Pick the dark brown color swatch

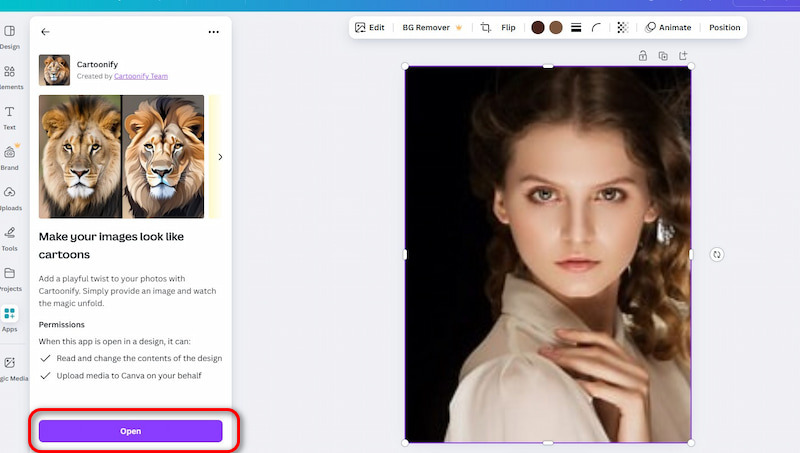coord(538,28)
